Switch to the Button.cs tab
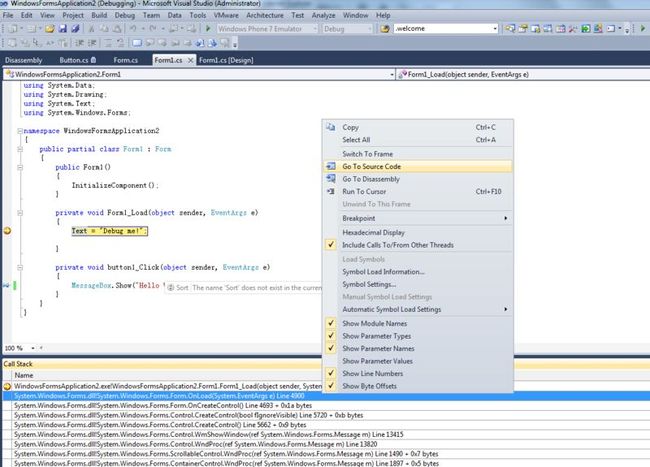 [78, 60]
